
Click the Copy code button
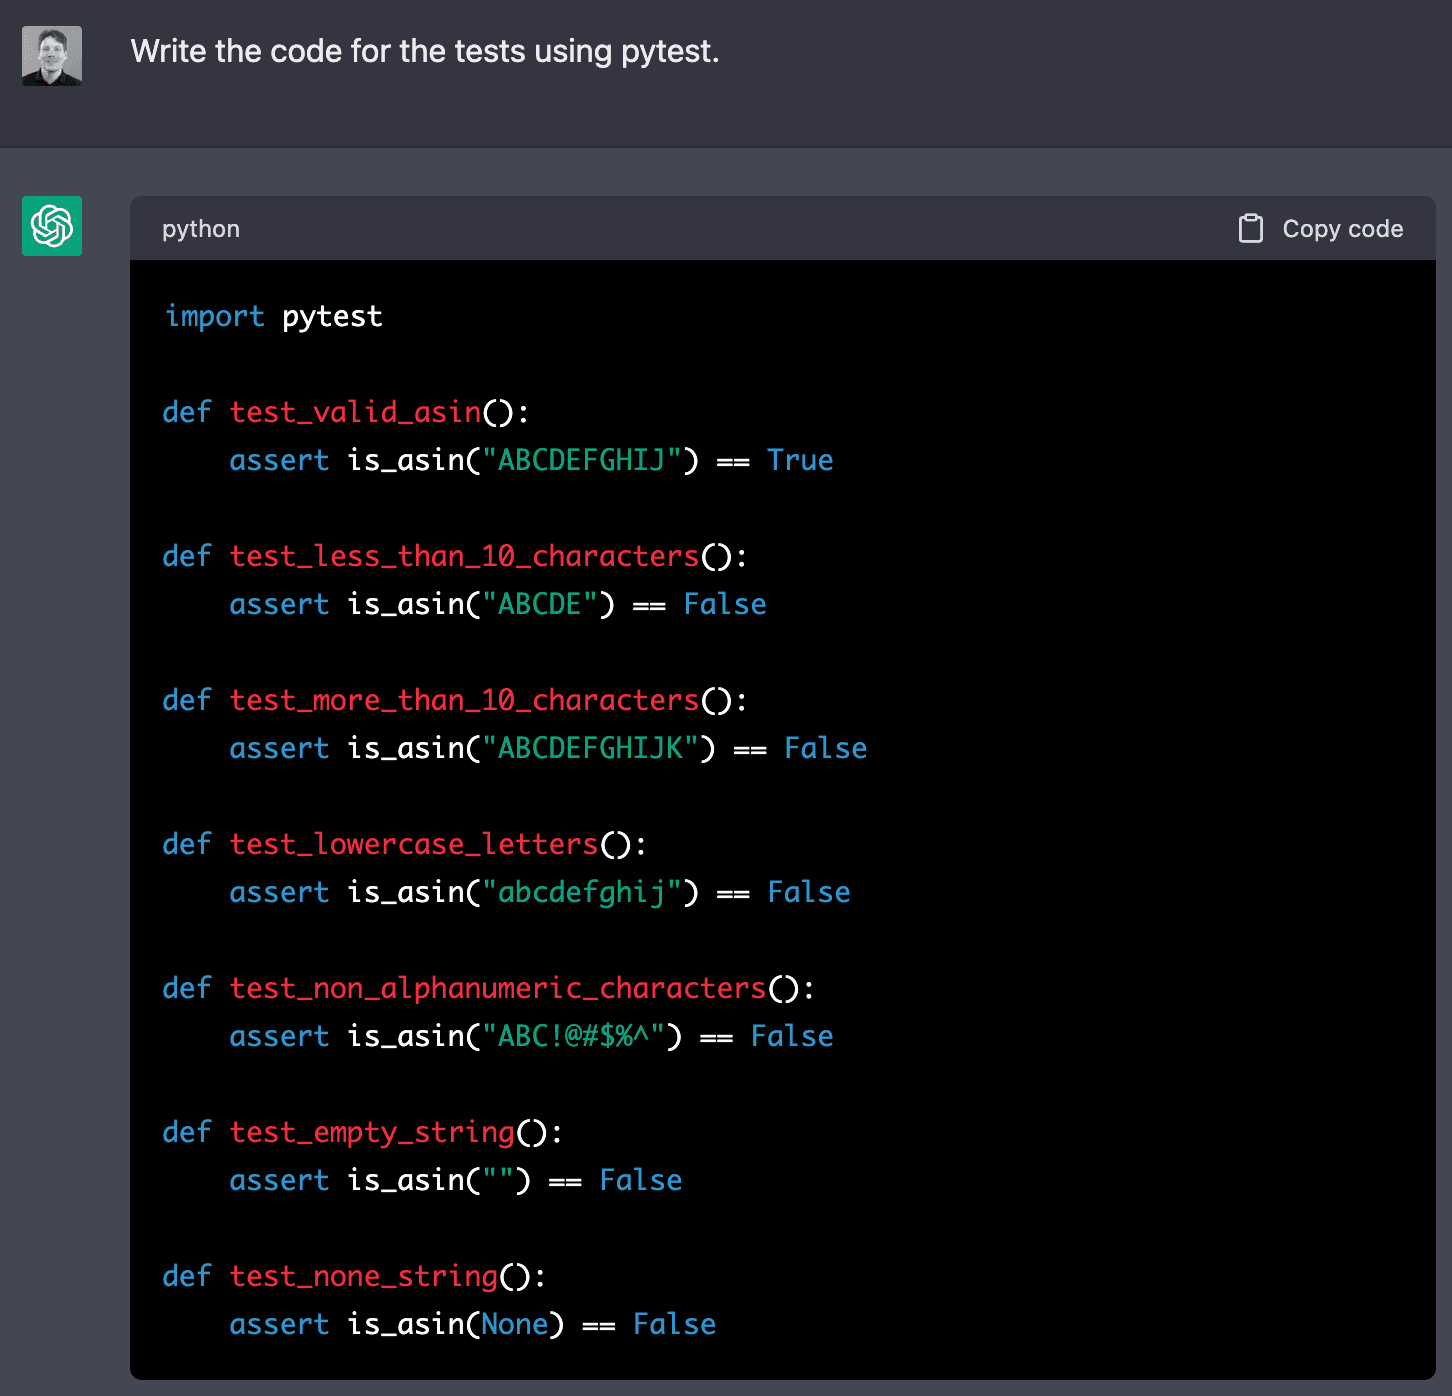pos(1321,228)
